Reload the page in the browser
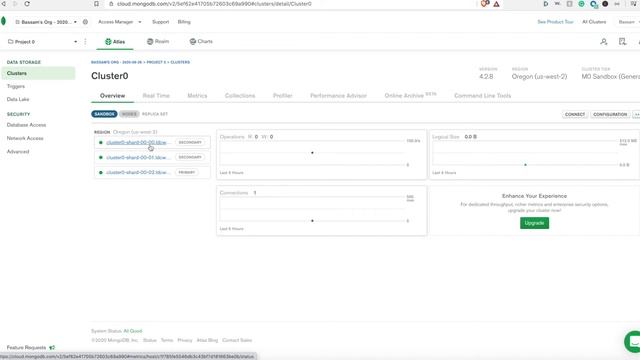The height and width of the screenshot is (360, 640). tap(27, 4)
